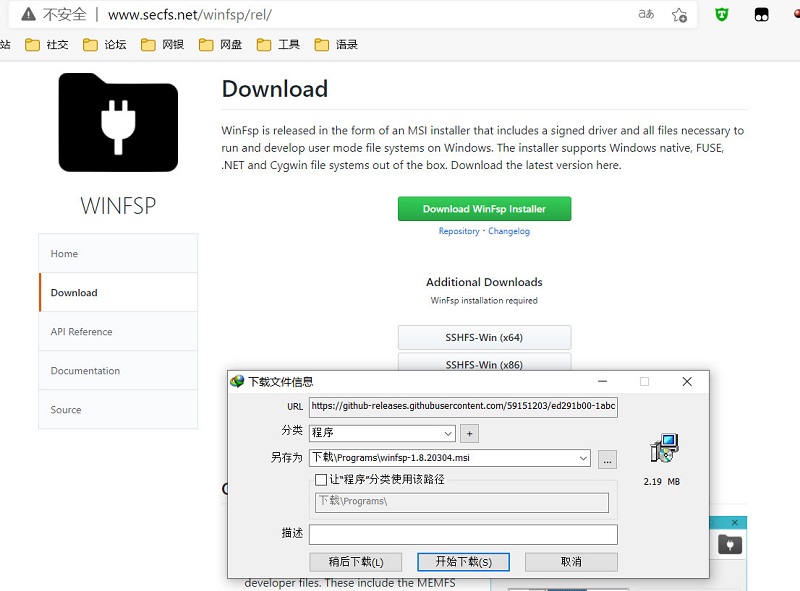This screenshot has width=800, height=591.
Task: Minimize the 下载文件信息 dialog
Action: [603, 381]
